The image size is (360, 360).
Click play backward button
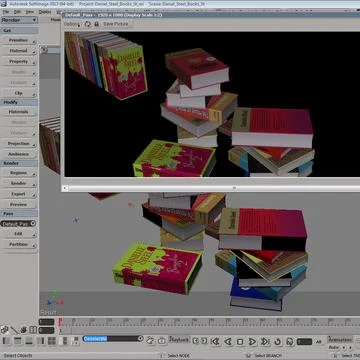228,341
